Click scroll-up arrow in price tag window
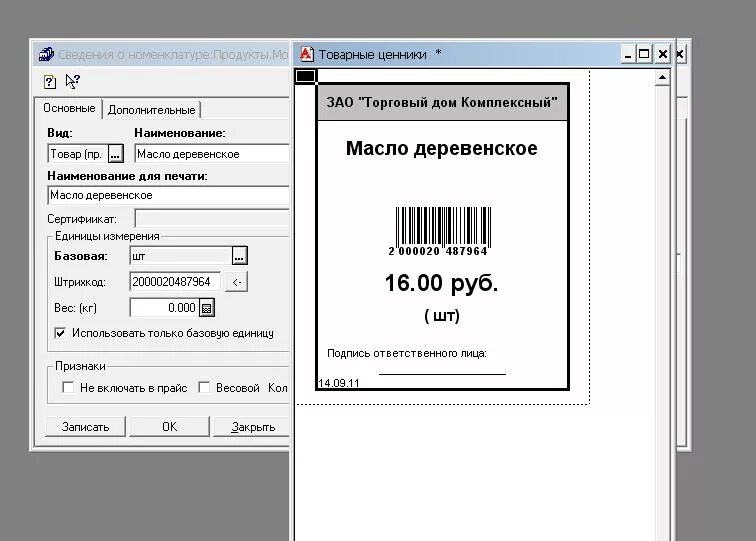 coord(663,78)
